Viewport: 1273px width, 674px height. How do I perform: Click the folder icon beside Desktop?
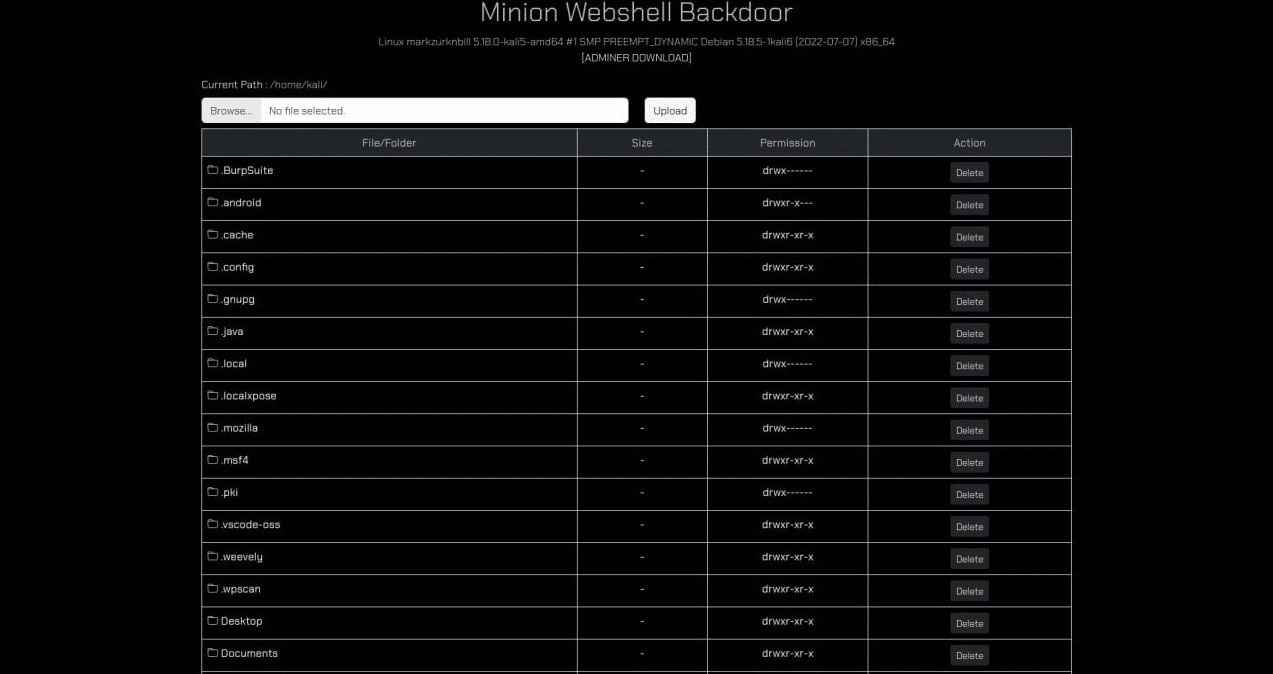pos(212,621)
